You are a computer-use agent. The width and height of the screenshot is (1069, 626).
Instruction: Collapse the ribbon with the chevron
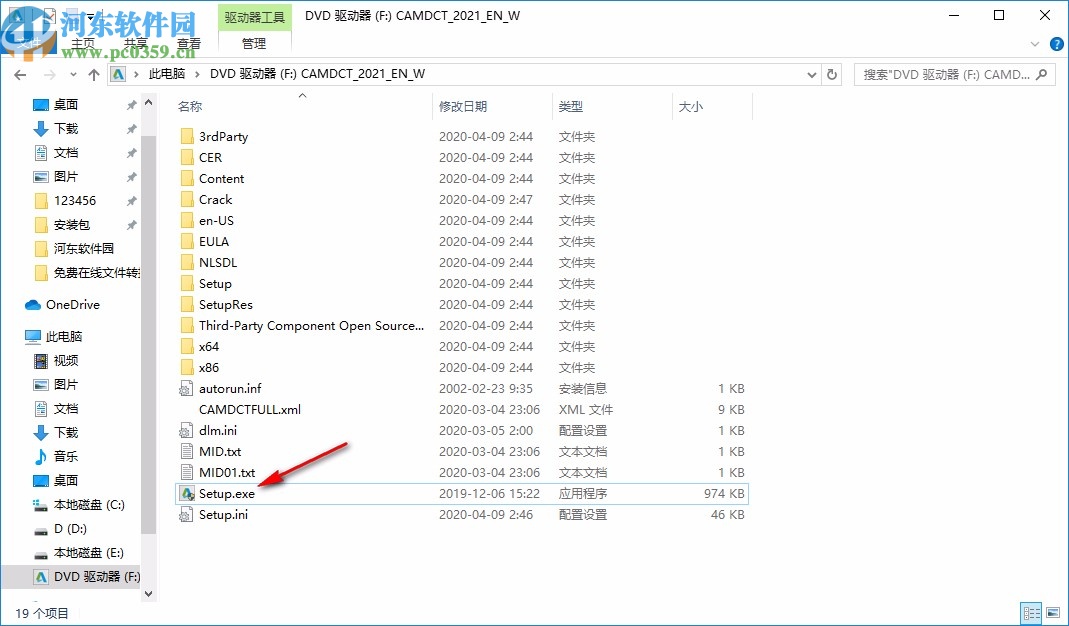tap(1034, 44)
